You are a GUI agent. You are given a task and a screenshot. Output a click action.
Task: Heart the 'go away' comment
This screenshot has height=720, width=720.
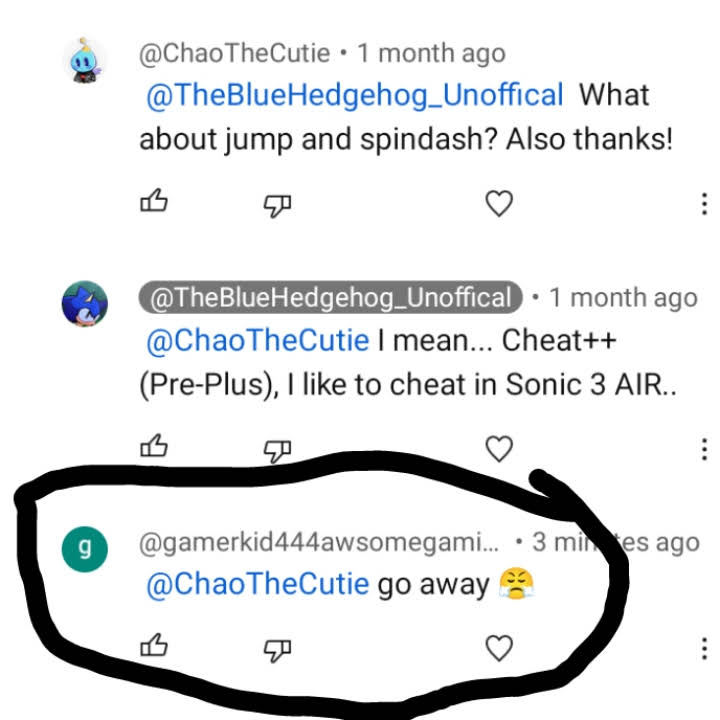coord(499,648)
